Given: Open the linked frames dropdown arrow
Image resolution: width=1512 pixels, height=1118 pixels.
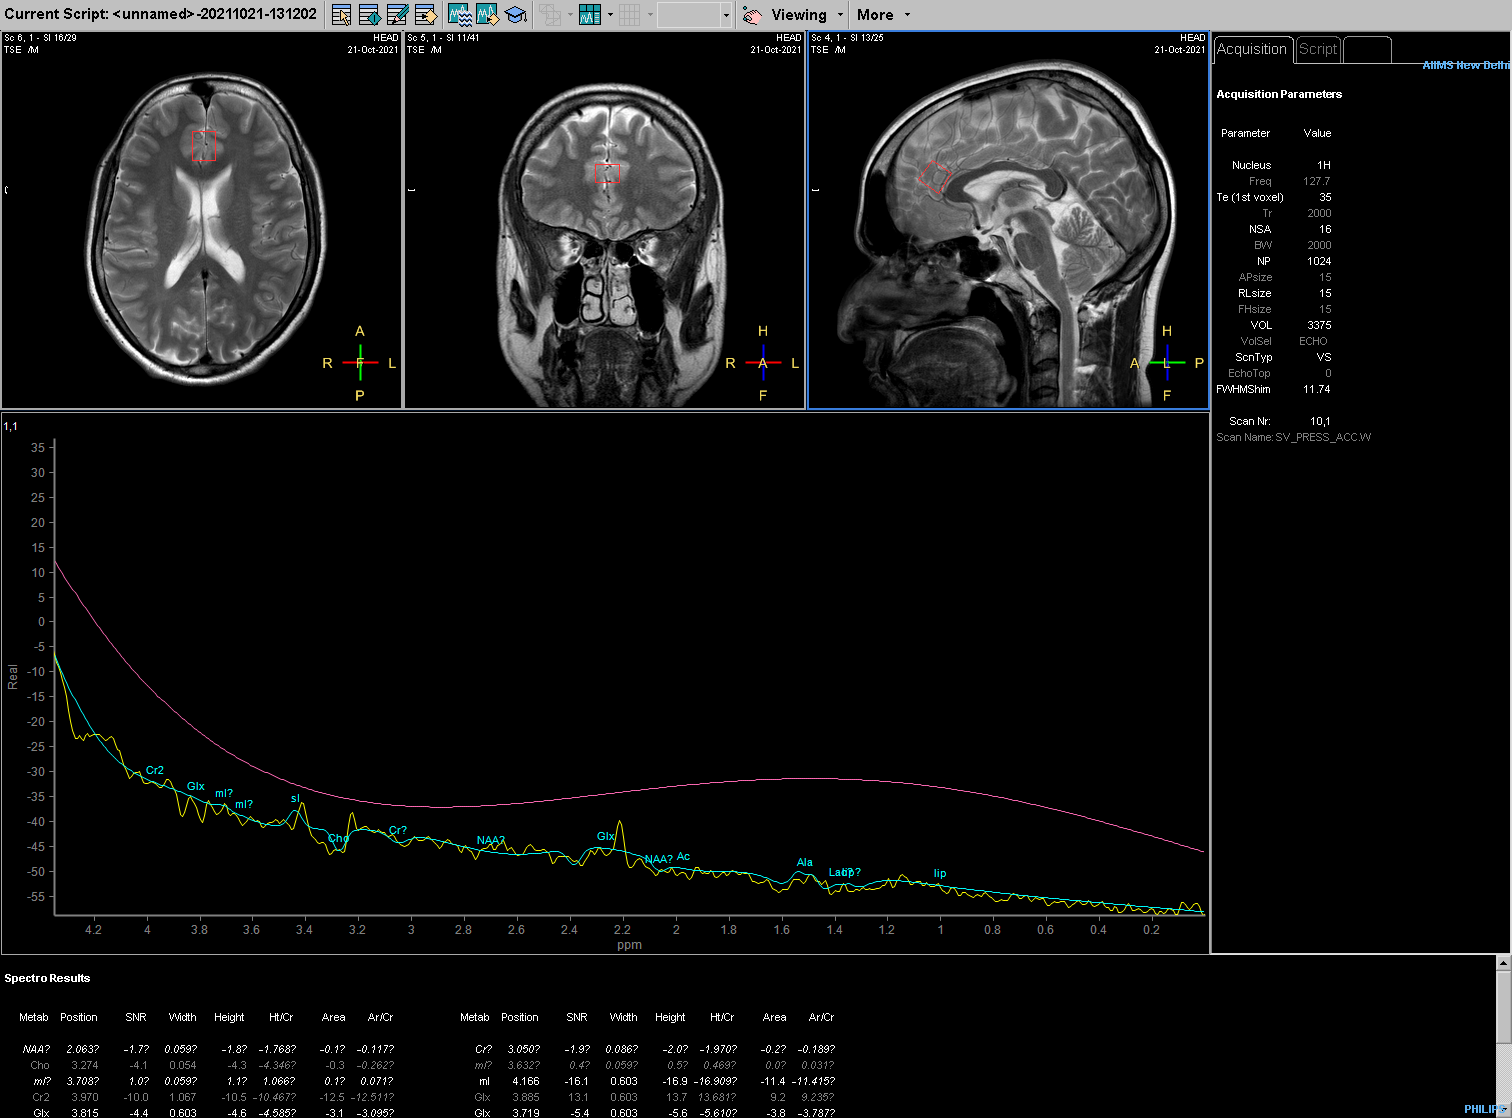Looking at the screenshot, I should pos(569,15).
